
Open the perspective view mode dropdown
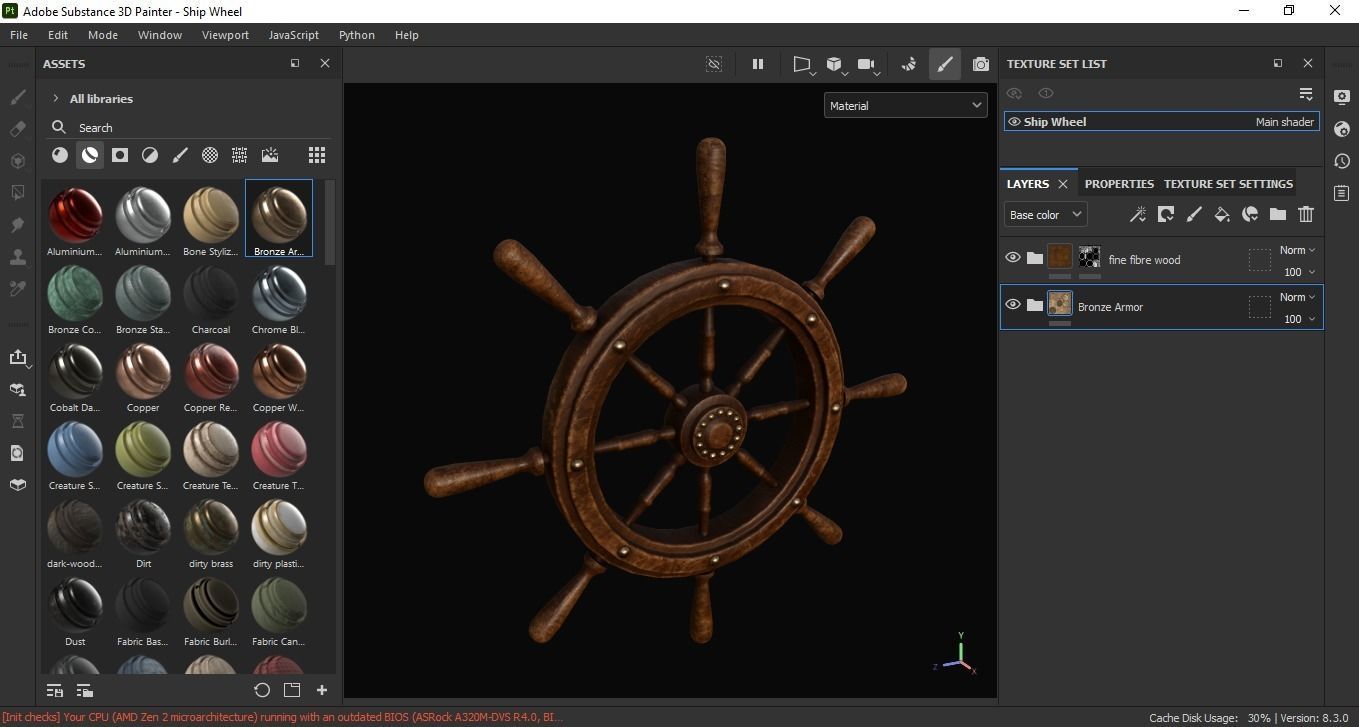(804, 65)
